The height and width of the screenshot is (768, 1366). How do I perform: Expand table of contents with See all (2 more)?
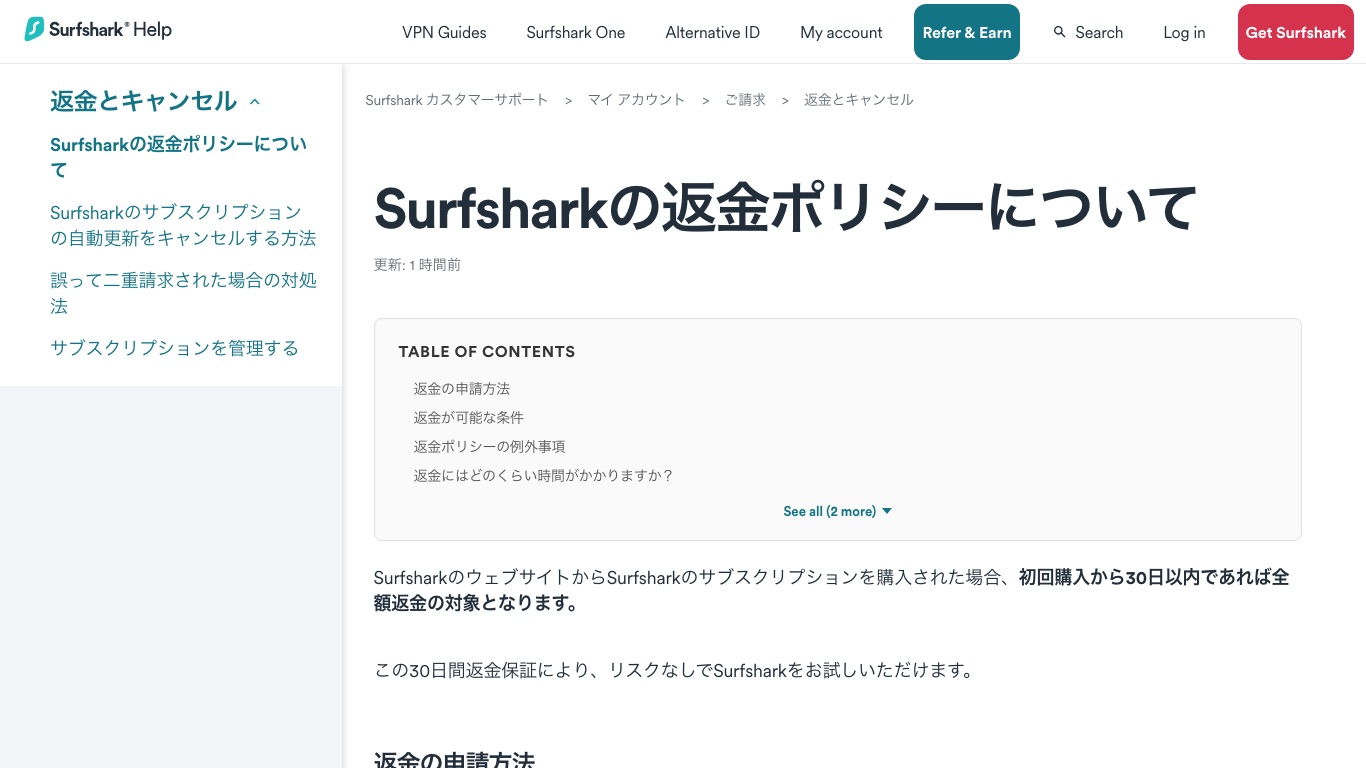[x=837, y=511]
